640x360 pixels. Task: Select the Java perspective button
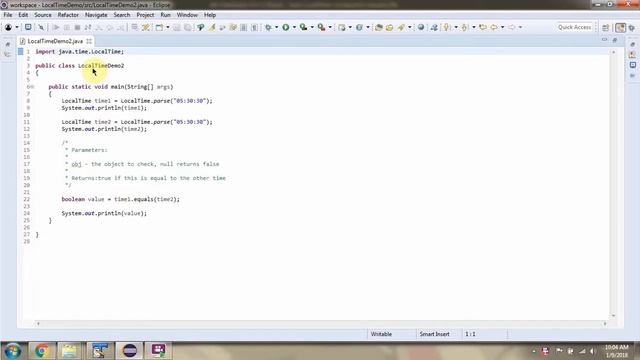(x=620, y=28)
